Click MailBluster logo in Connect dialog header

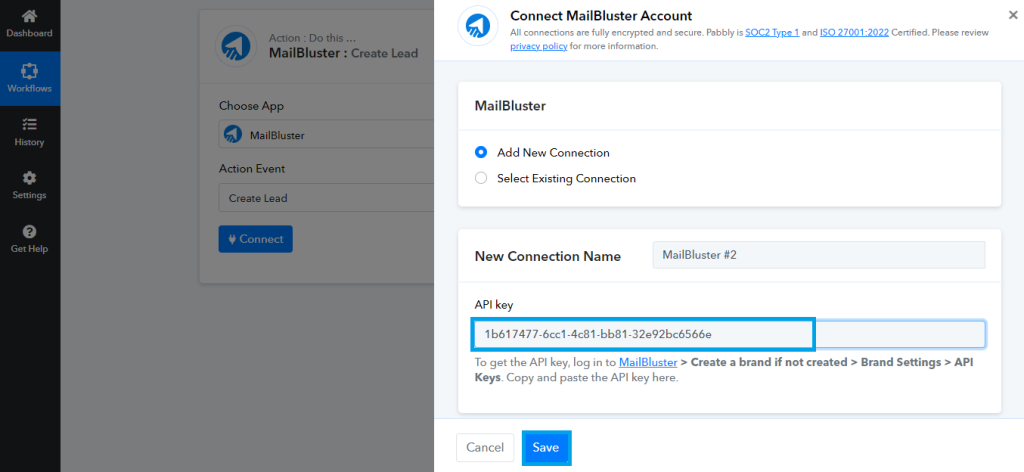click(478, 25)
